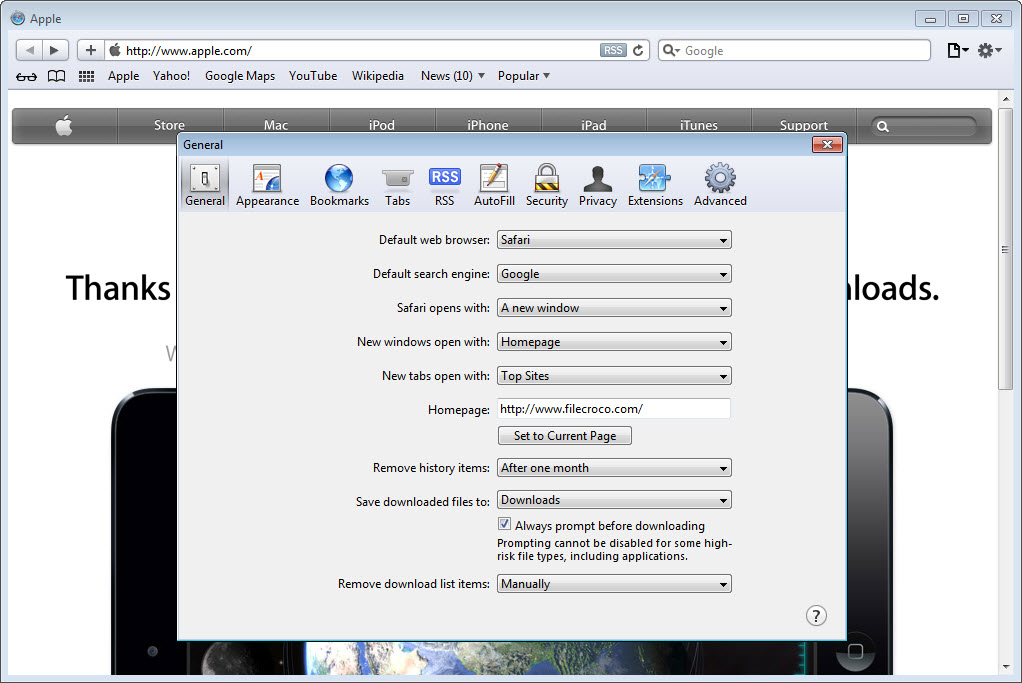Click the scrollbar up arrow

click(x=1005, y=99)
